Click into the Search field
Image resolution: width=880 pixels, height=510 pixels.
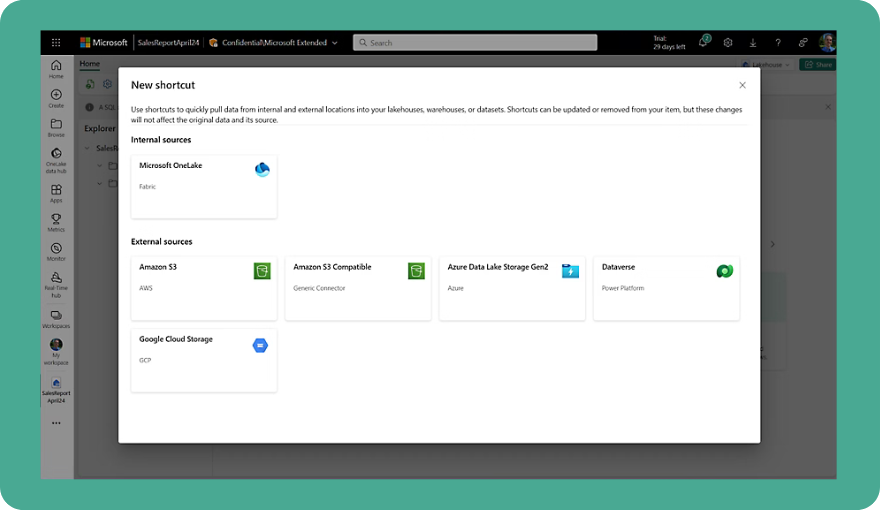coord(475,43)
